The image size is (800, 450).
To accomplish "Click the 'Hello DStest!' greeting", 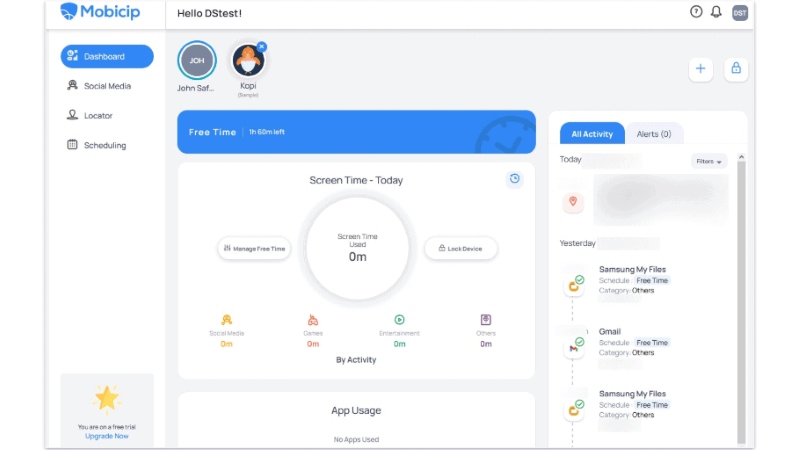I will coord(209,13).
